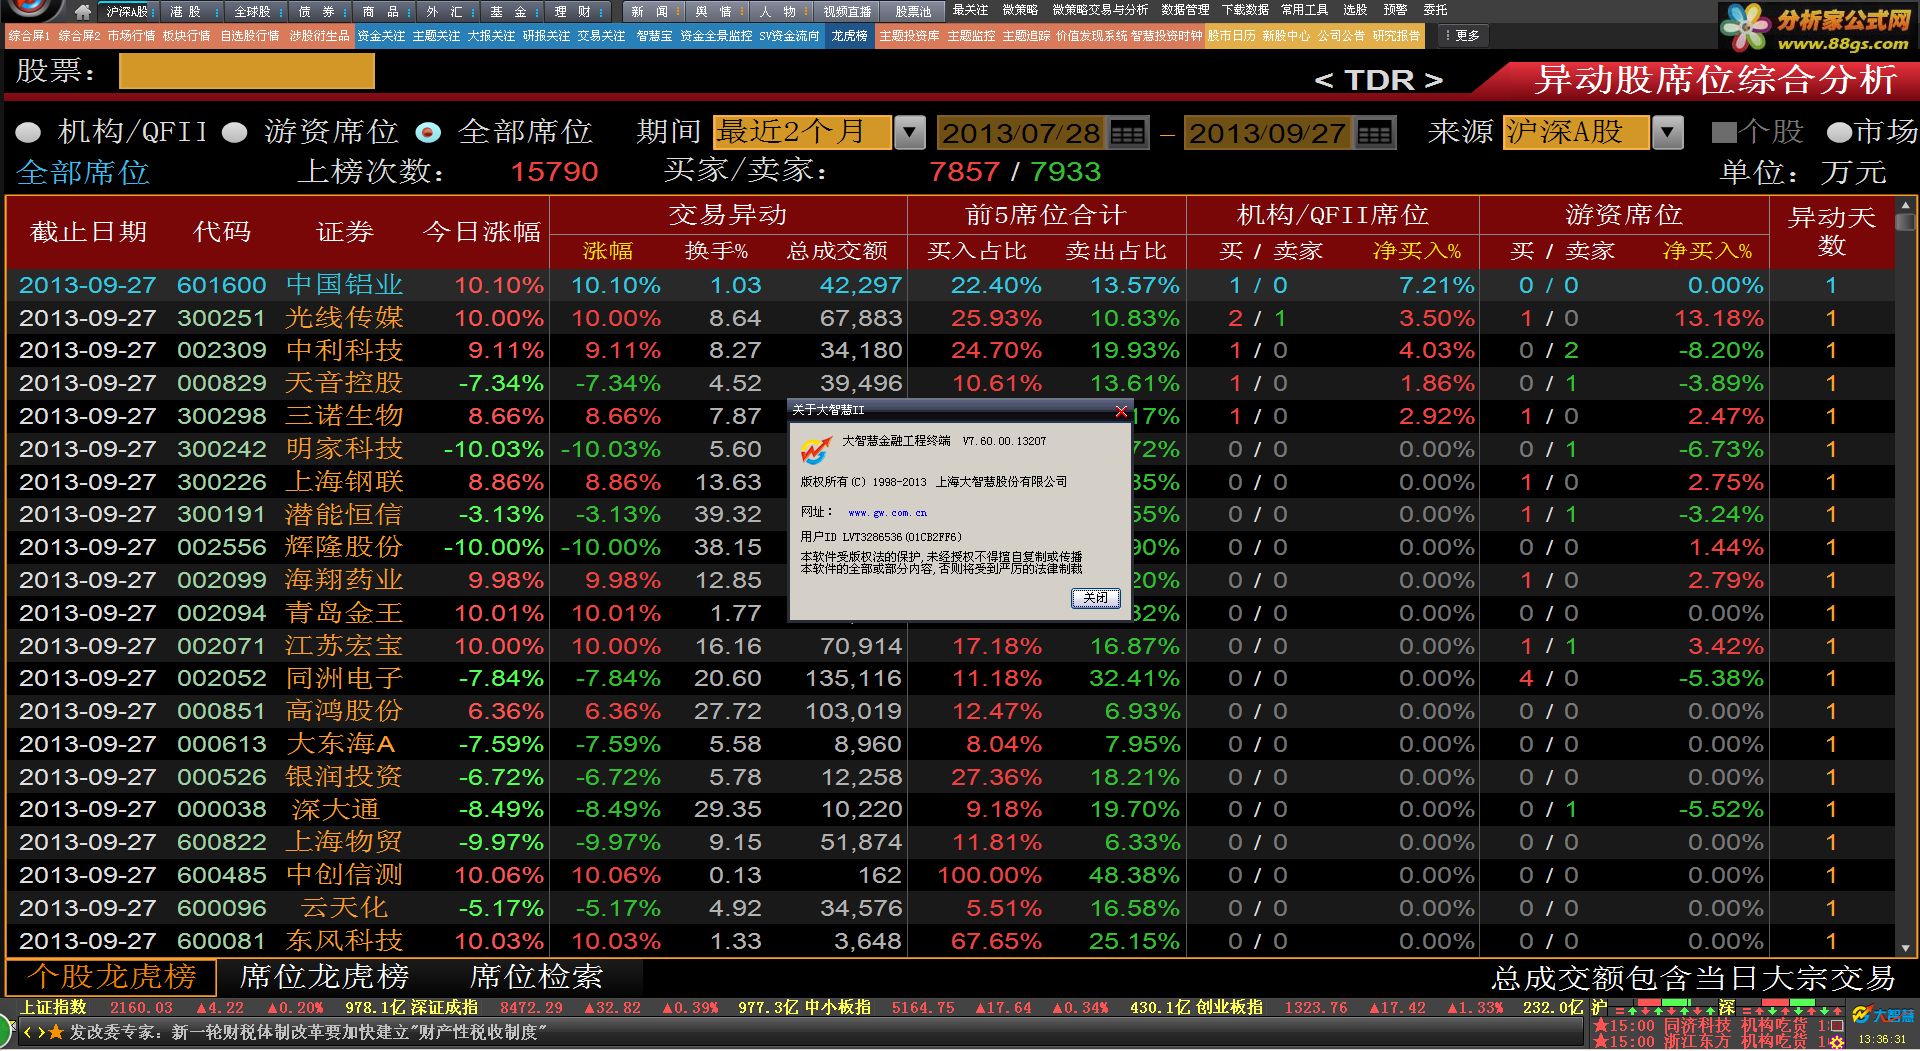Select the 同洲电子 row
Viewport: 1920px width, 1051px height.
pyautogui.click(x=950, y=678)
